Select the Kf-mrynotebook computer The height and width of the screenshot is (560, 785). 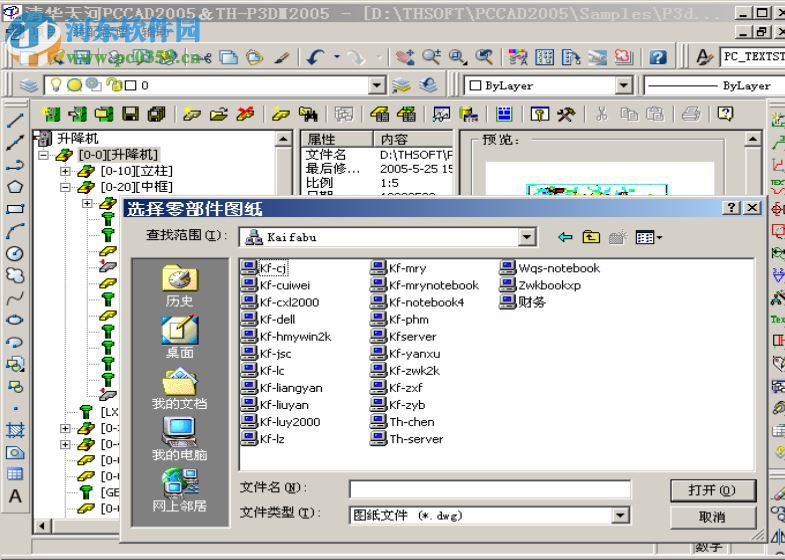(x=425, y=285)
